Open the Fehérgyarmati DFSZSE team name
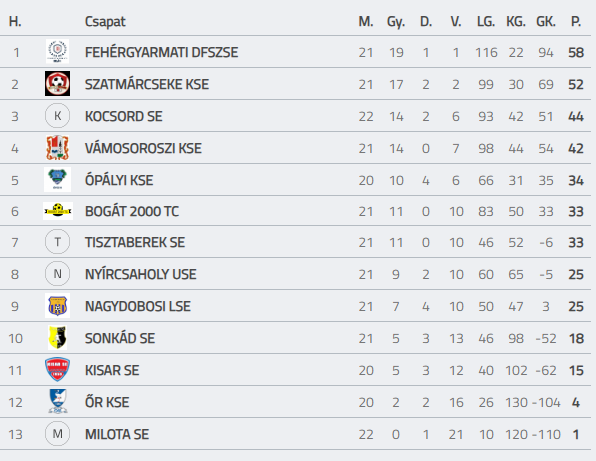The image size is (596, 461). coord(162,52)
